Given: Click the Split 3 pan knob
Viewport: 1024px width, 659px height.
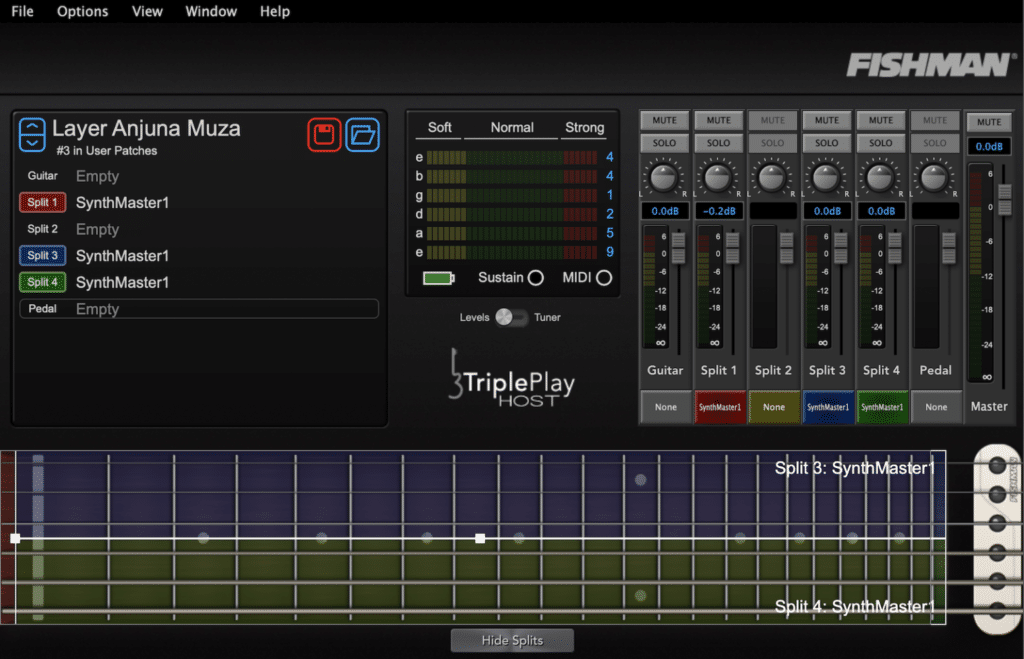Looking at the screenshot, I should point(826,177).
